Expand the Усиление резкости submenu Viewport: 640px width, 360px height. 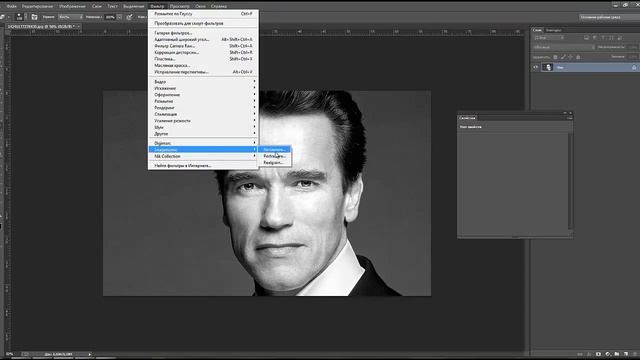(203, 121)
